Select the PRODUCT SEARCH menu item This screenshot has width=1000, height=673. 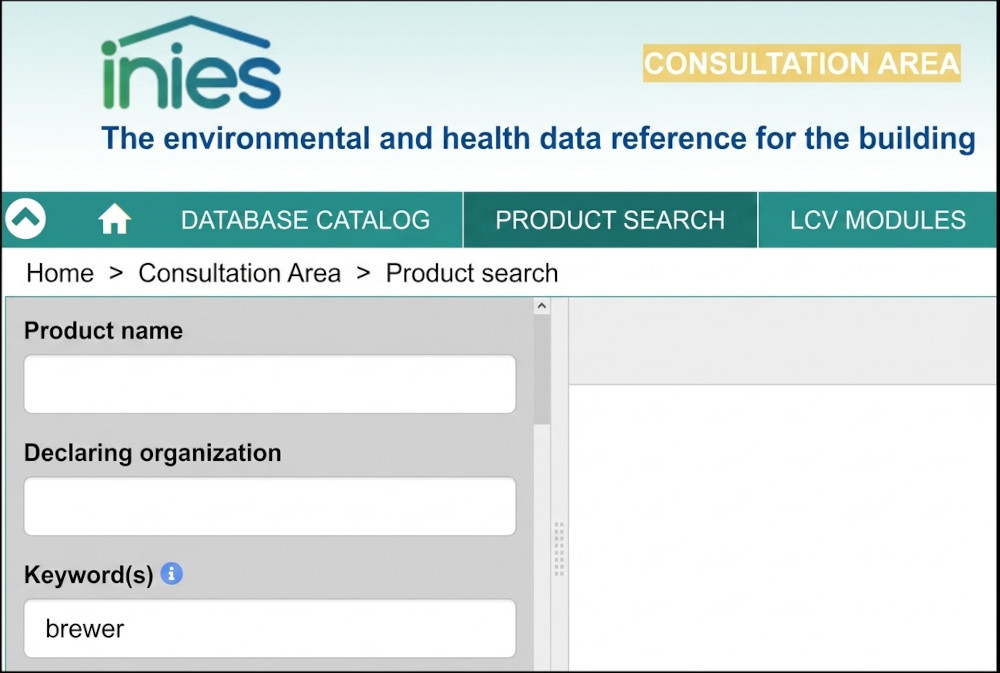610,220
